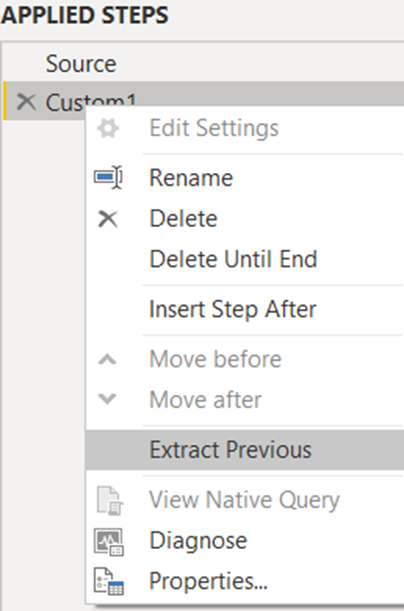The width and height of the screenshot is (404, 611).
Task: Click the Diagnose monitor icon
Action: [109, 542]
